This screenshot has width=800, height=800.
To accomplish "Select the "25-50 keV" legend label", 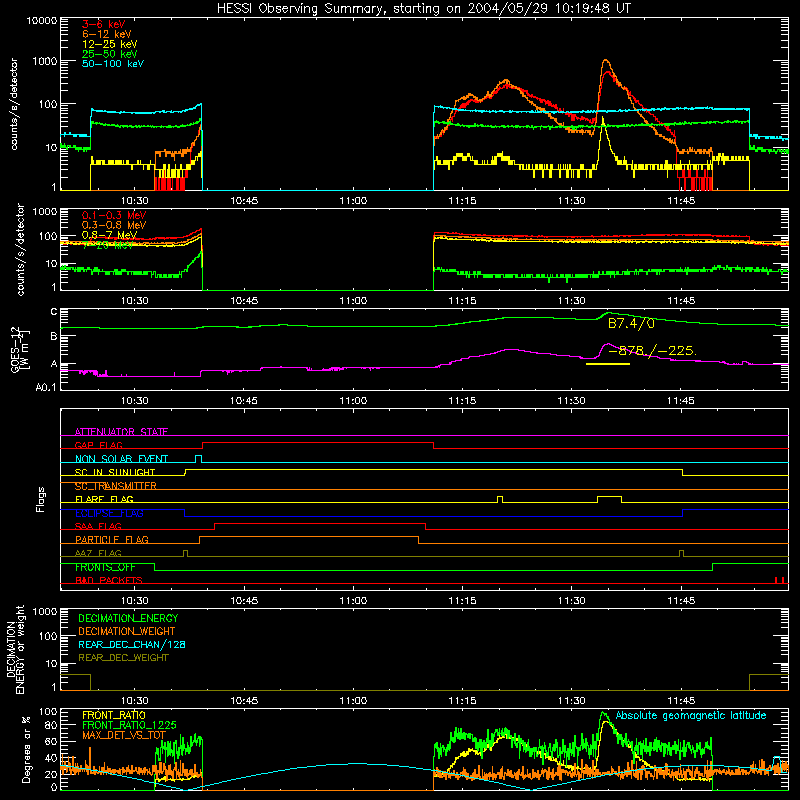I will [x=110, y=54].
